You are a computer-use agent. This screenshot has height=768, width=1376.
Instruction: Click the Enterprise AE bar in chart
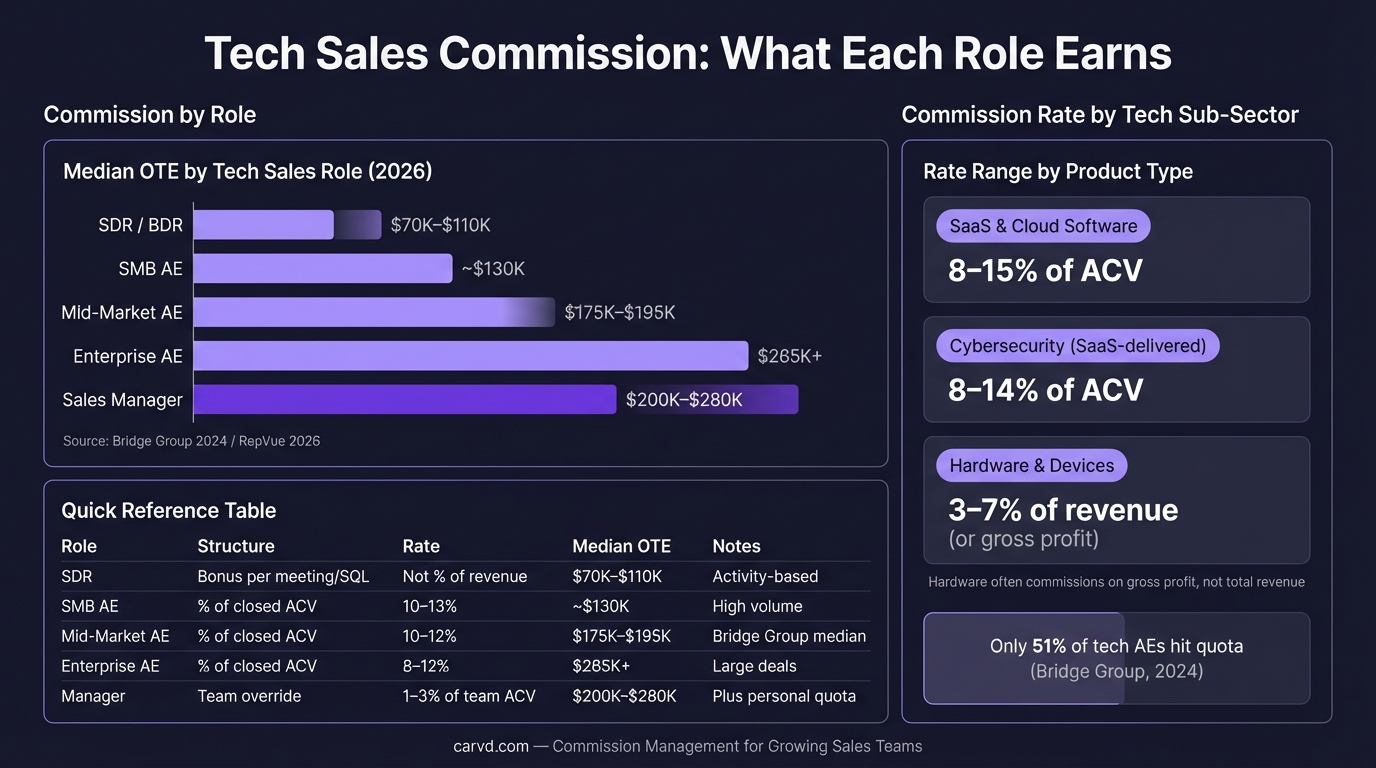[470, 356]
